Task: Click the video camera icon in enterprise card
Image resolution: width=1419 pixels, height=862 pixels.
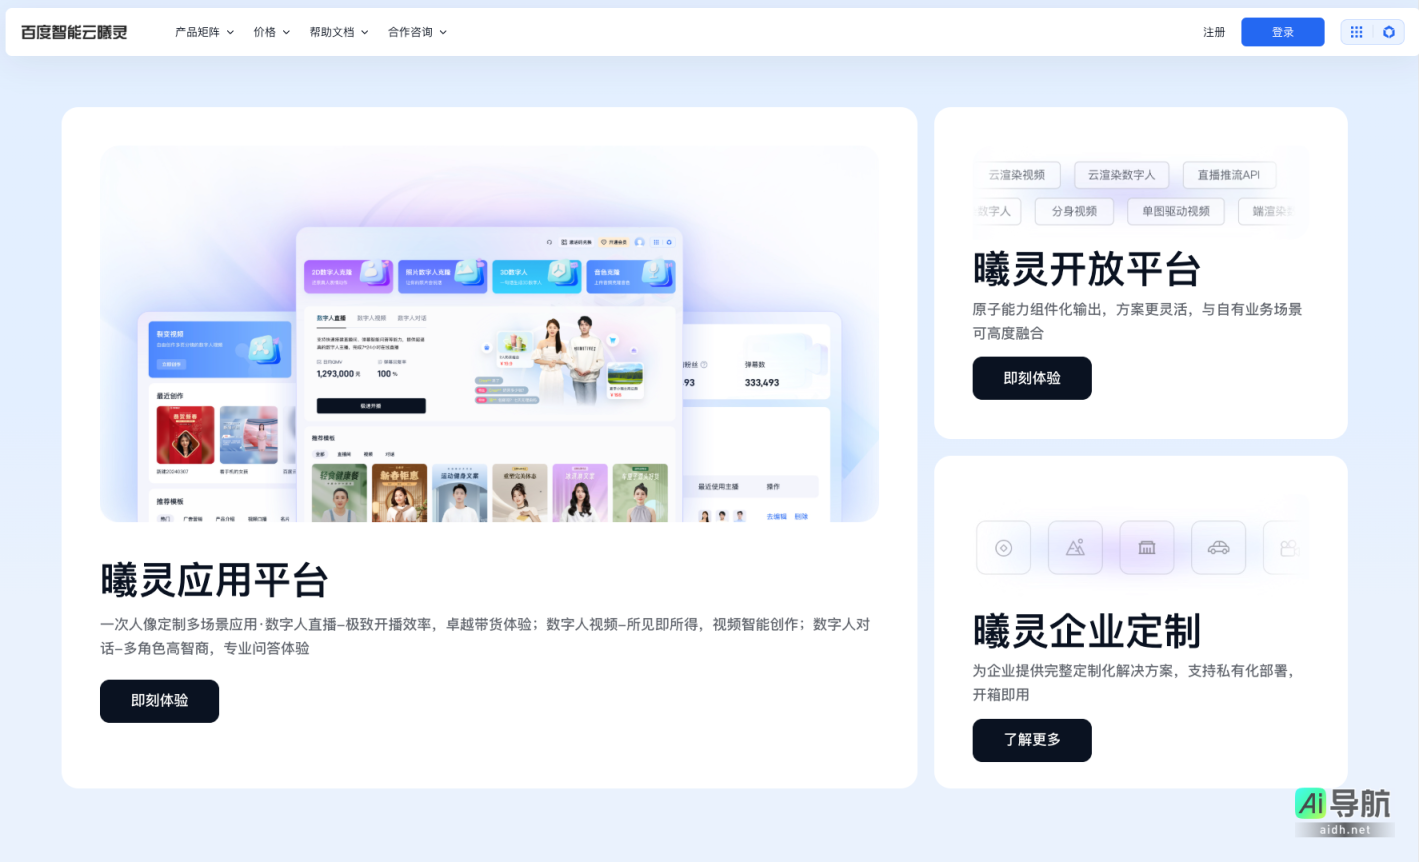Action: click(1290, 547)
